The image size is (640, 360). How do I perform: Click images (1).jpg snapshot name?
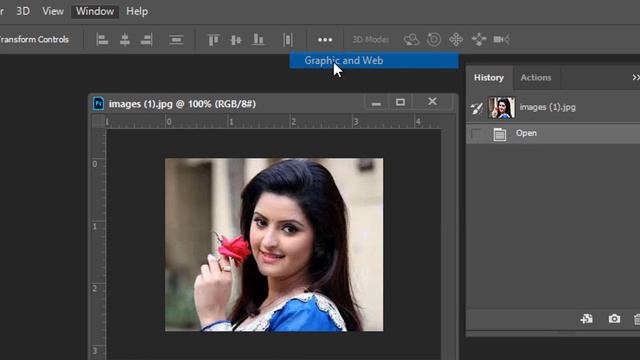pos(547,107)
